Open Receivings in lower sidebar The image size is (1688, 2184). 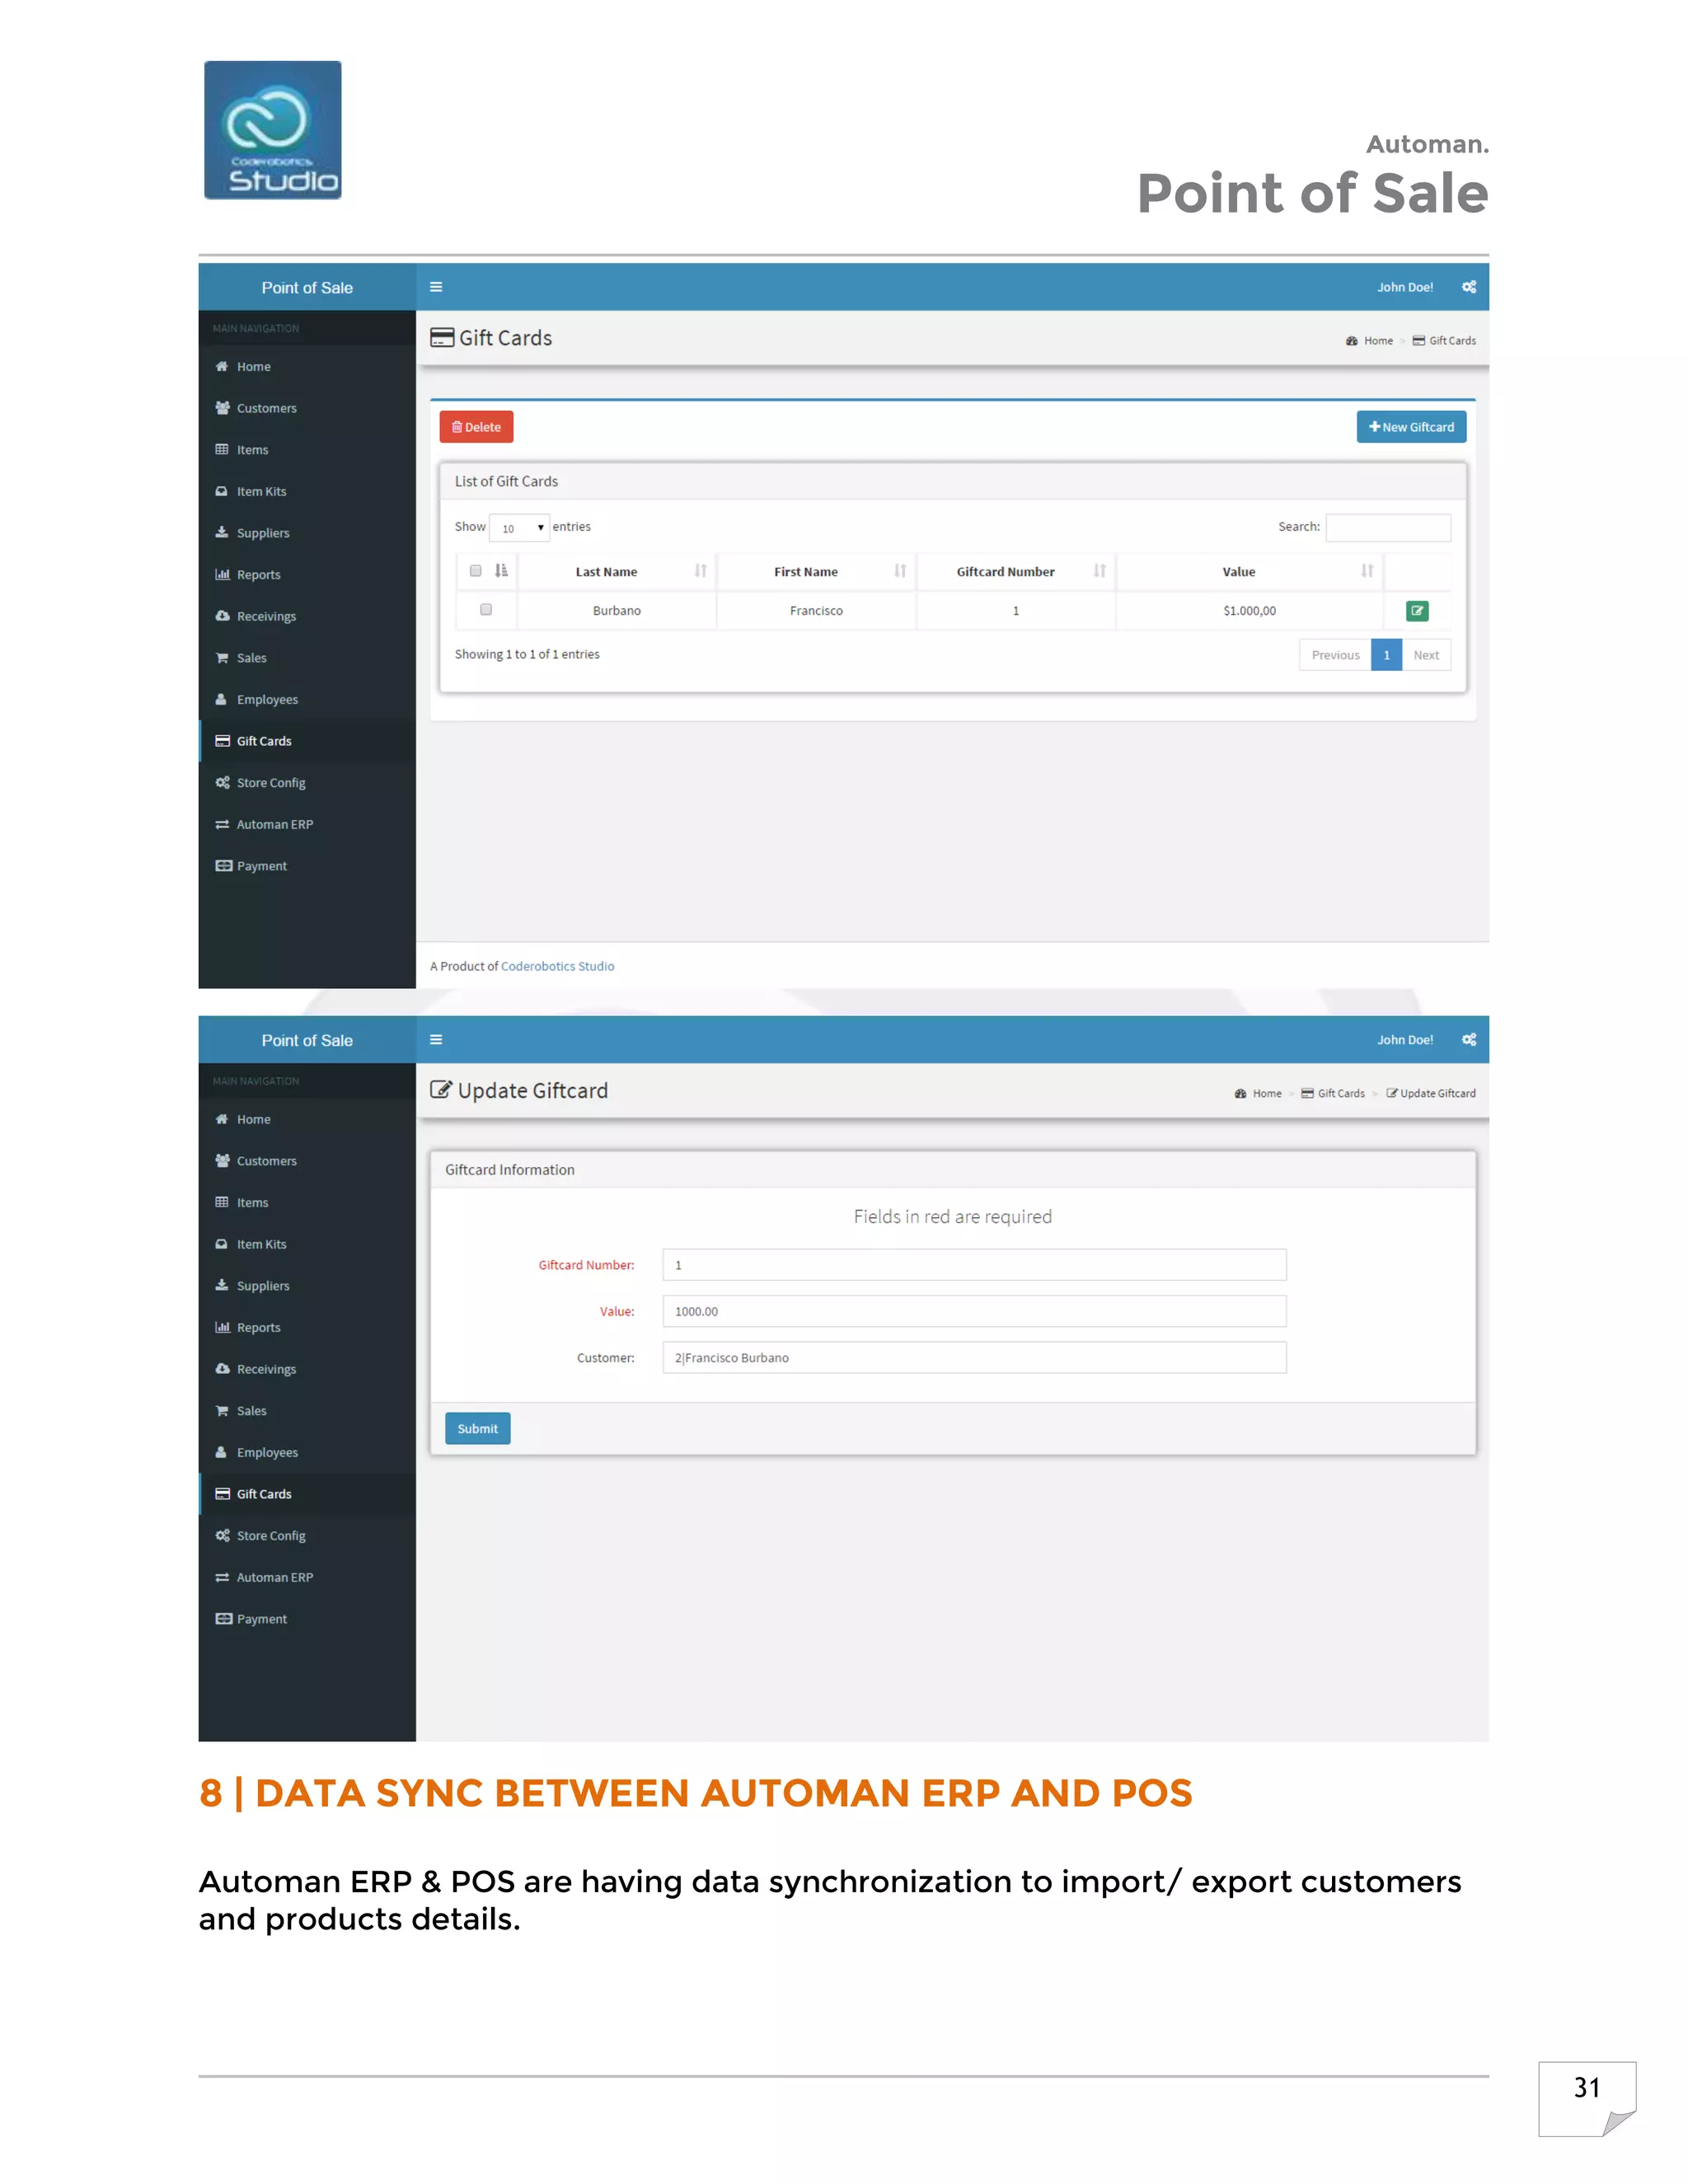point(307,1369)
